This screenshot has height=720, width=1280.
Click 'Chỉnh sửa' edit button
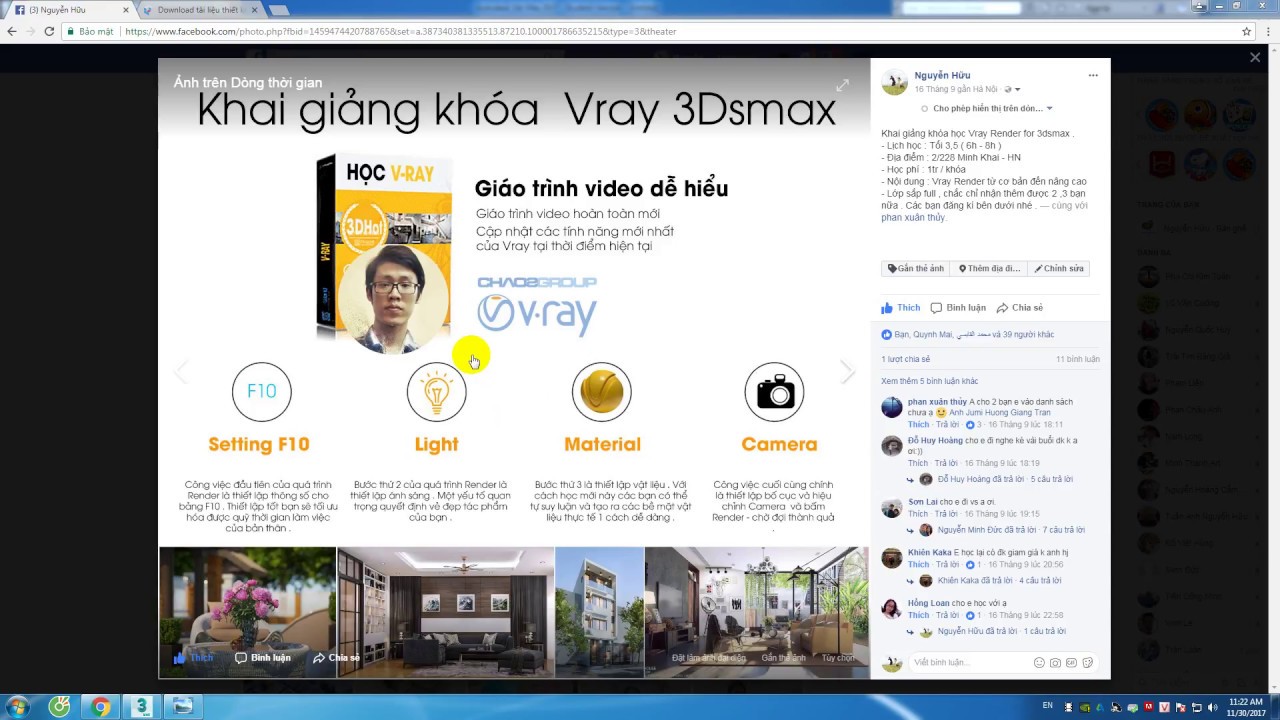[1059, 268]
